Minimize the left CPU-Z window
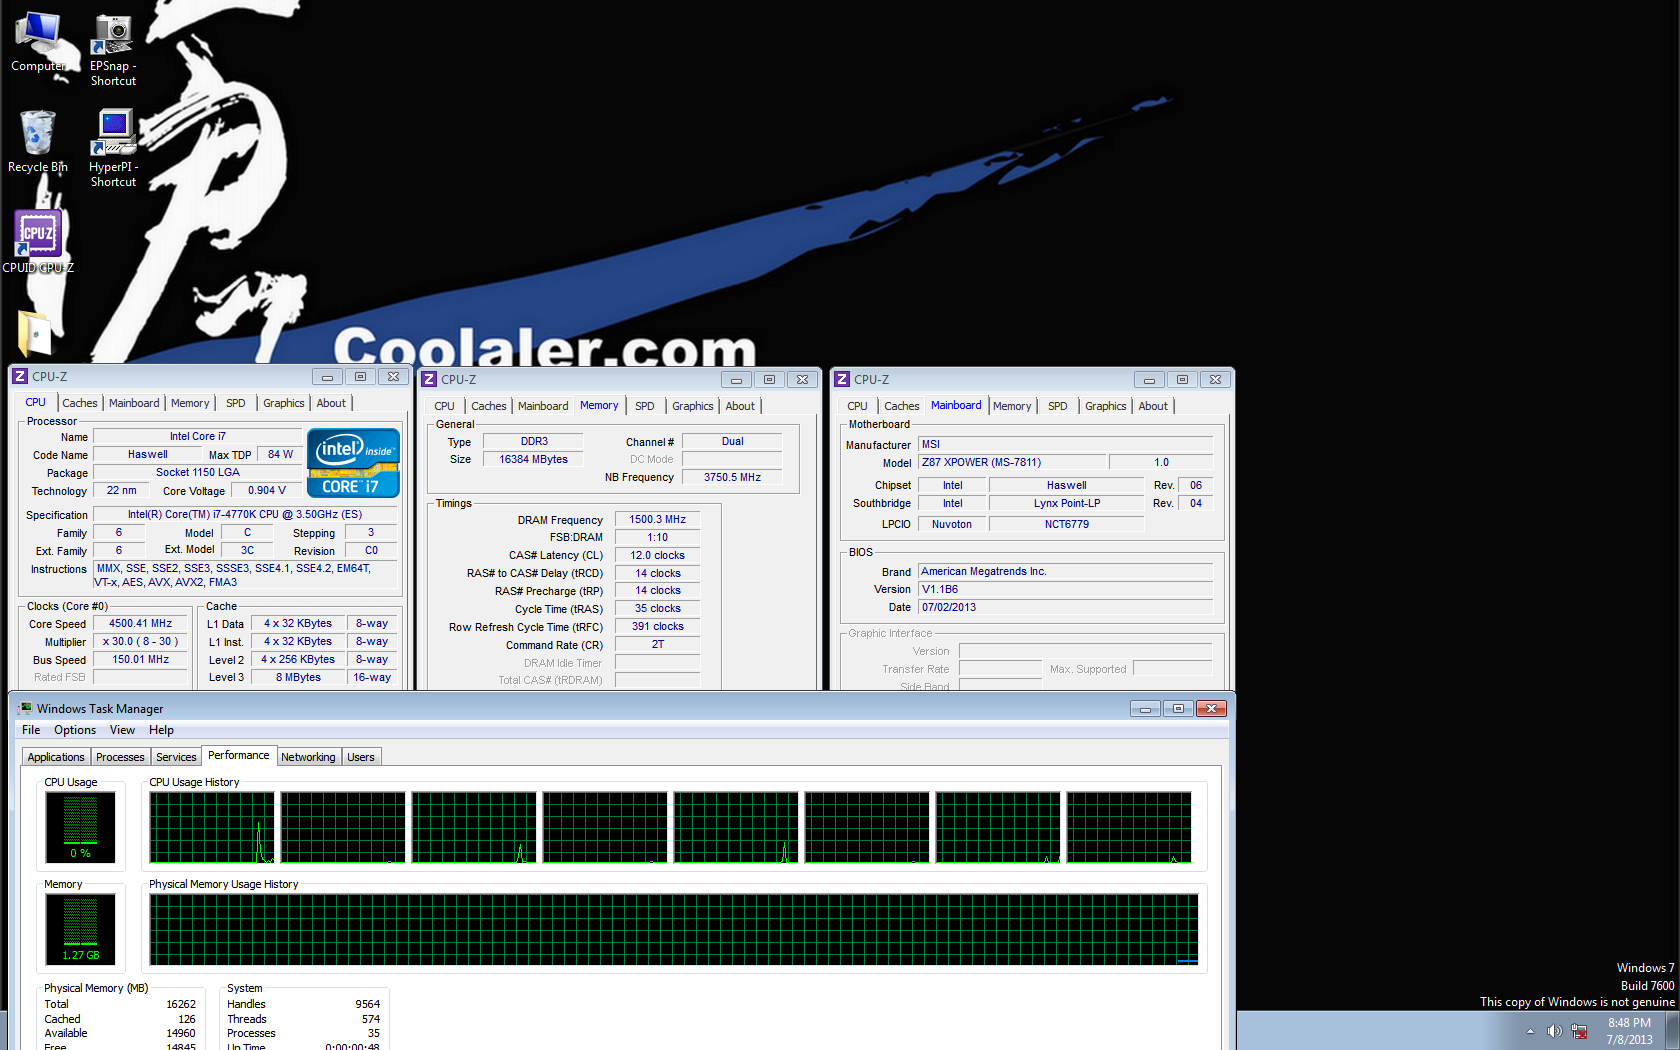This screenshot has height=1050, width=1680. (x=327, y=377)
